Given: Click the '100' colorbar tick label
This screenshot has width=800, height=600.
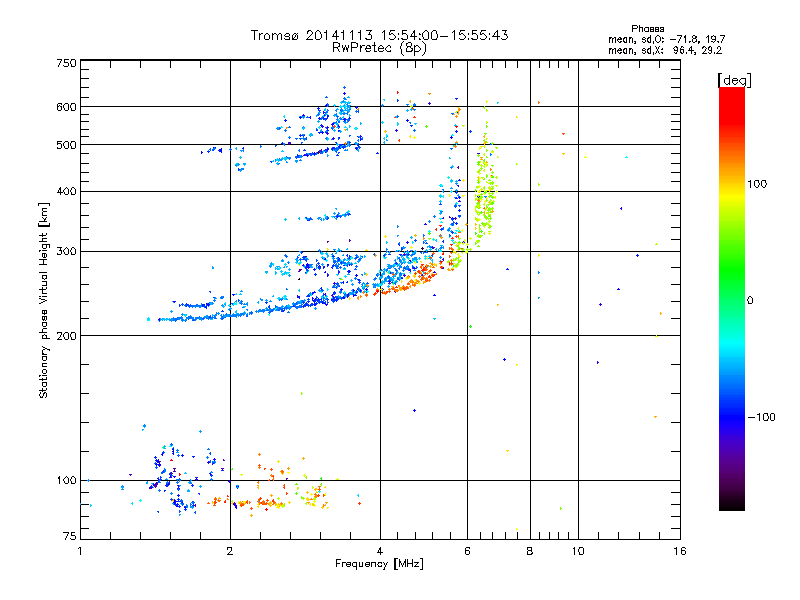Looking at the screenshot, I should click(x=757, y=184).
